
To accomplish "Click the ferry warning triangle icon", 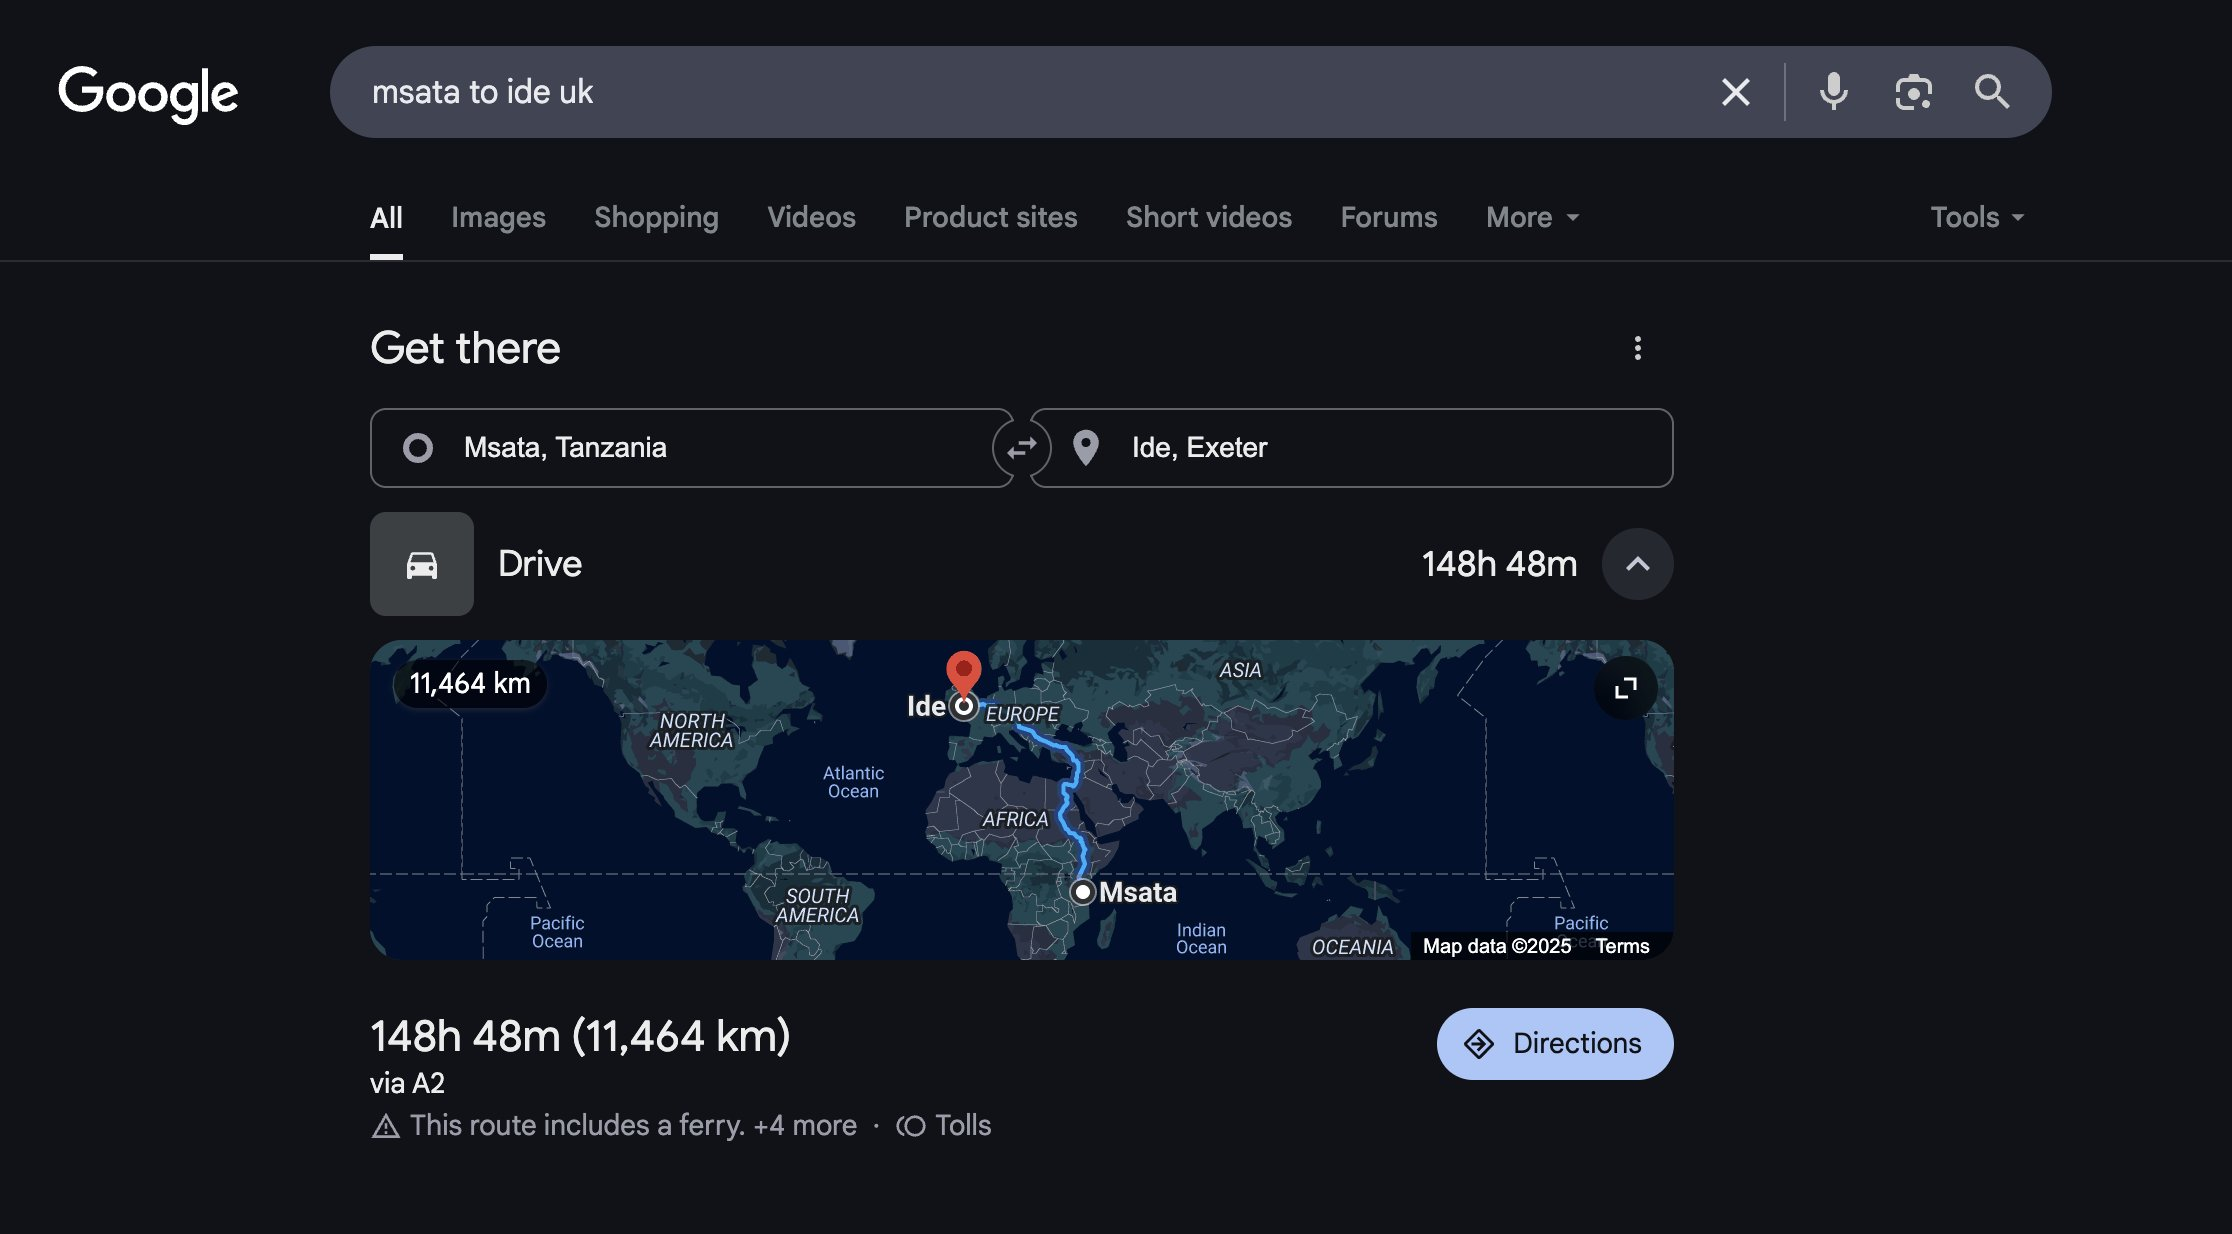I will pos(385,1127).
